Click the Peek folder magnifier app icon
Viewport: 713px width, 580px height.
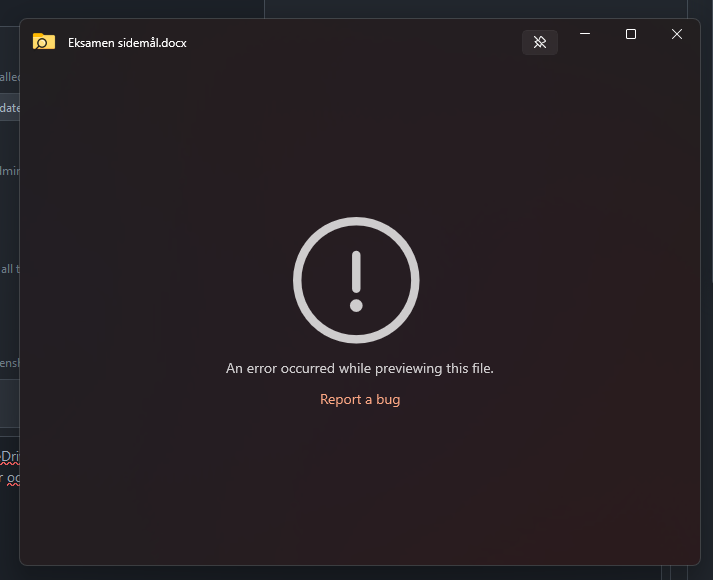click(x=44, y=41)
